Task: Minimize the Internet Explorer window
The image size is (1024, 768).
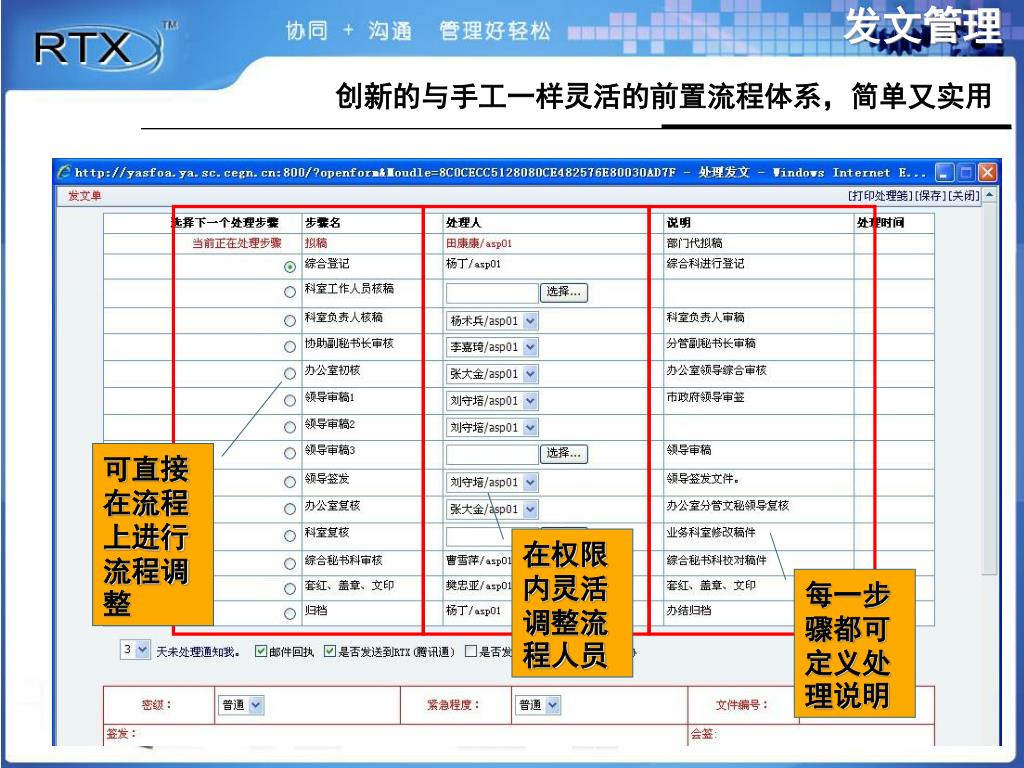Action: pos(945,172)
